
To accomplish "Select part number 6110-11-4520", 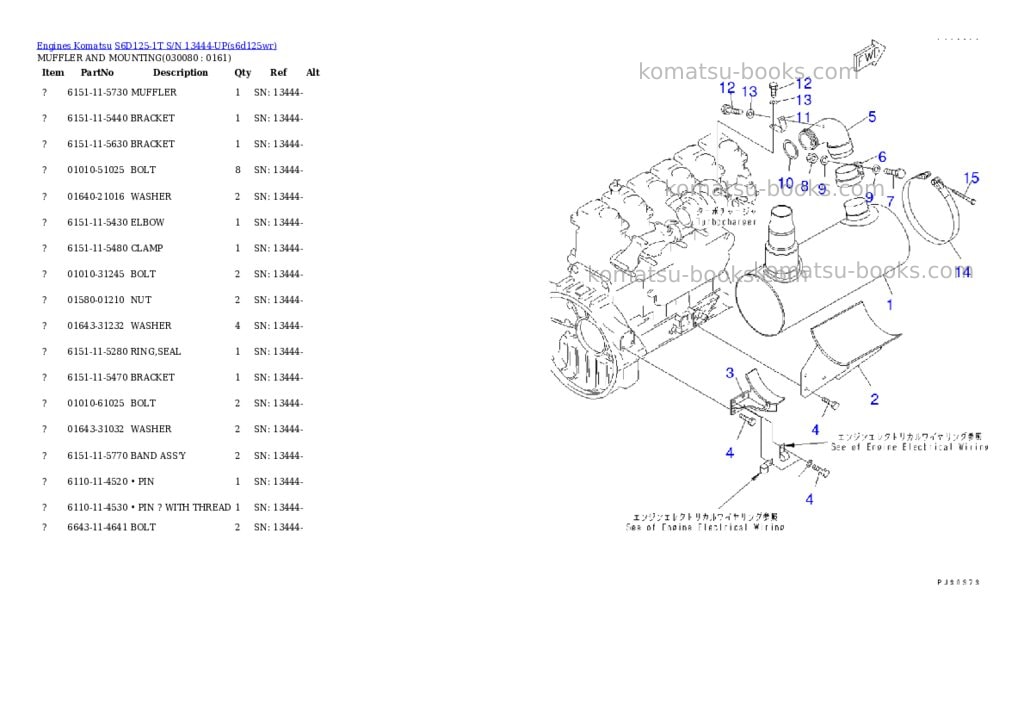I will click(x=97, y=481).
